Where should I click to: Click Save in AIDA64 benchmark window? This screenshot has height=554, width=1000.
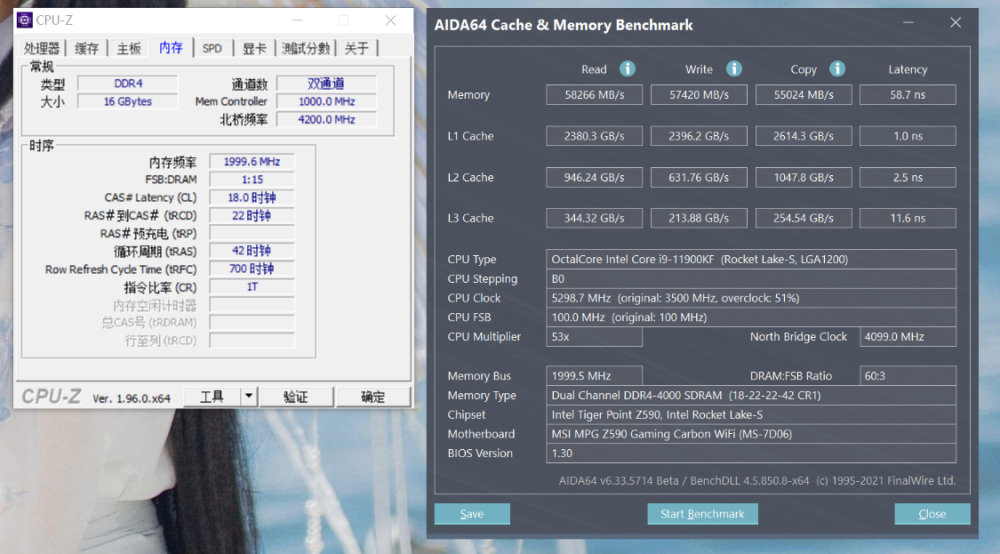click(472, 514)
